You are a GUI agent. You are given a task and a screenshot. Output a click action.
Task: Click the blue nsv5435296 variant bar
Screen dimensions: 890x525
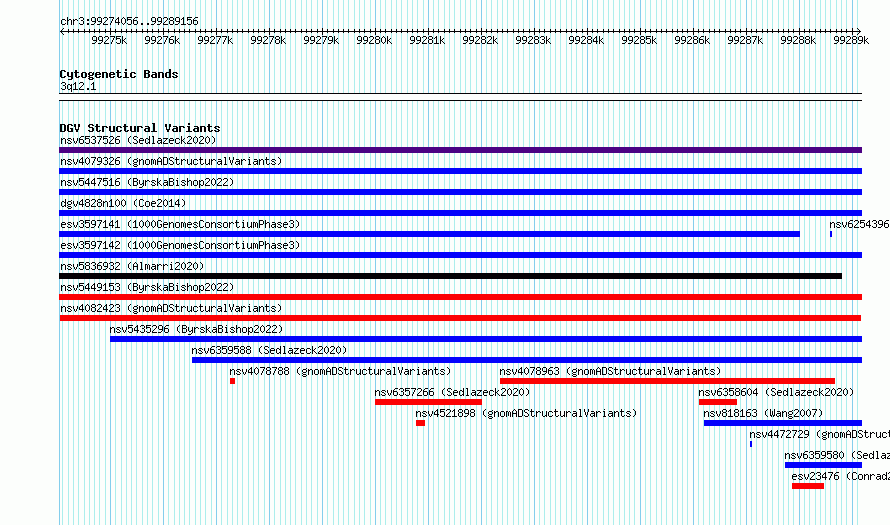486,339
